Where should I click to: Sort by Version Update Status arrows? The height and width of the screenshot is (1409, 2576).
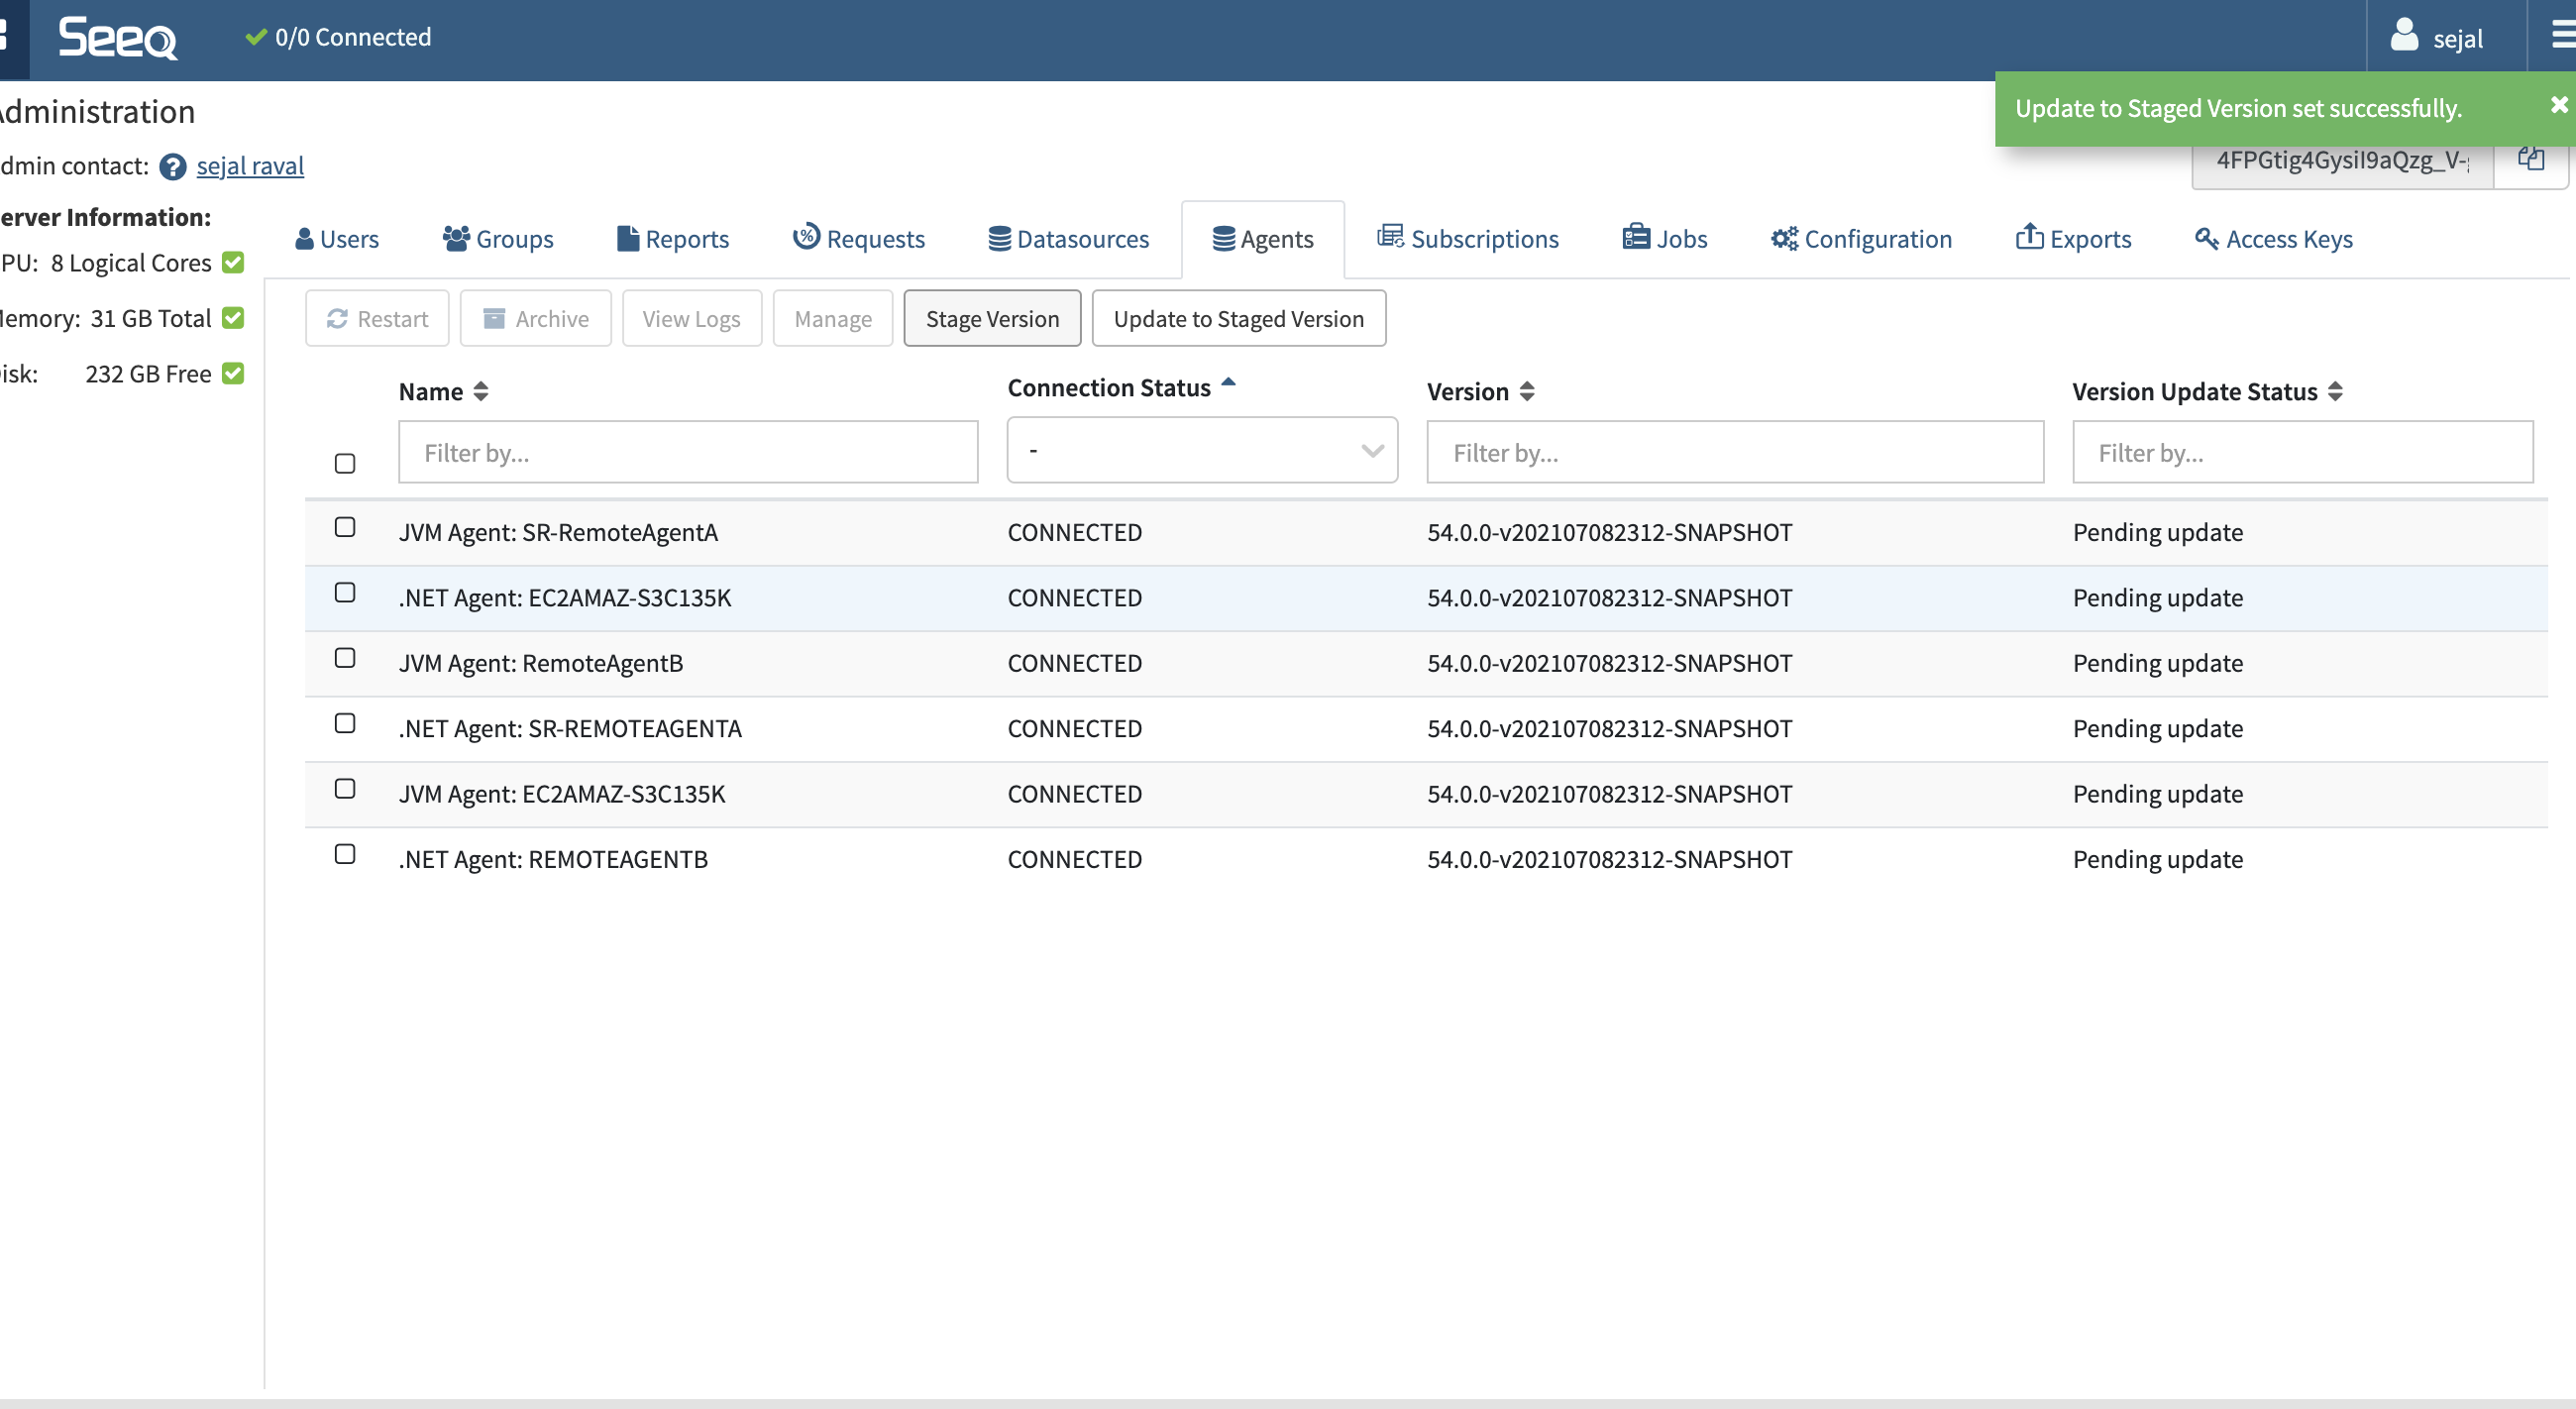pos(2335,392)
